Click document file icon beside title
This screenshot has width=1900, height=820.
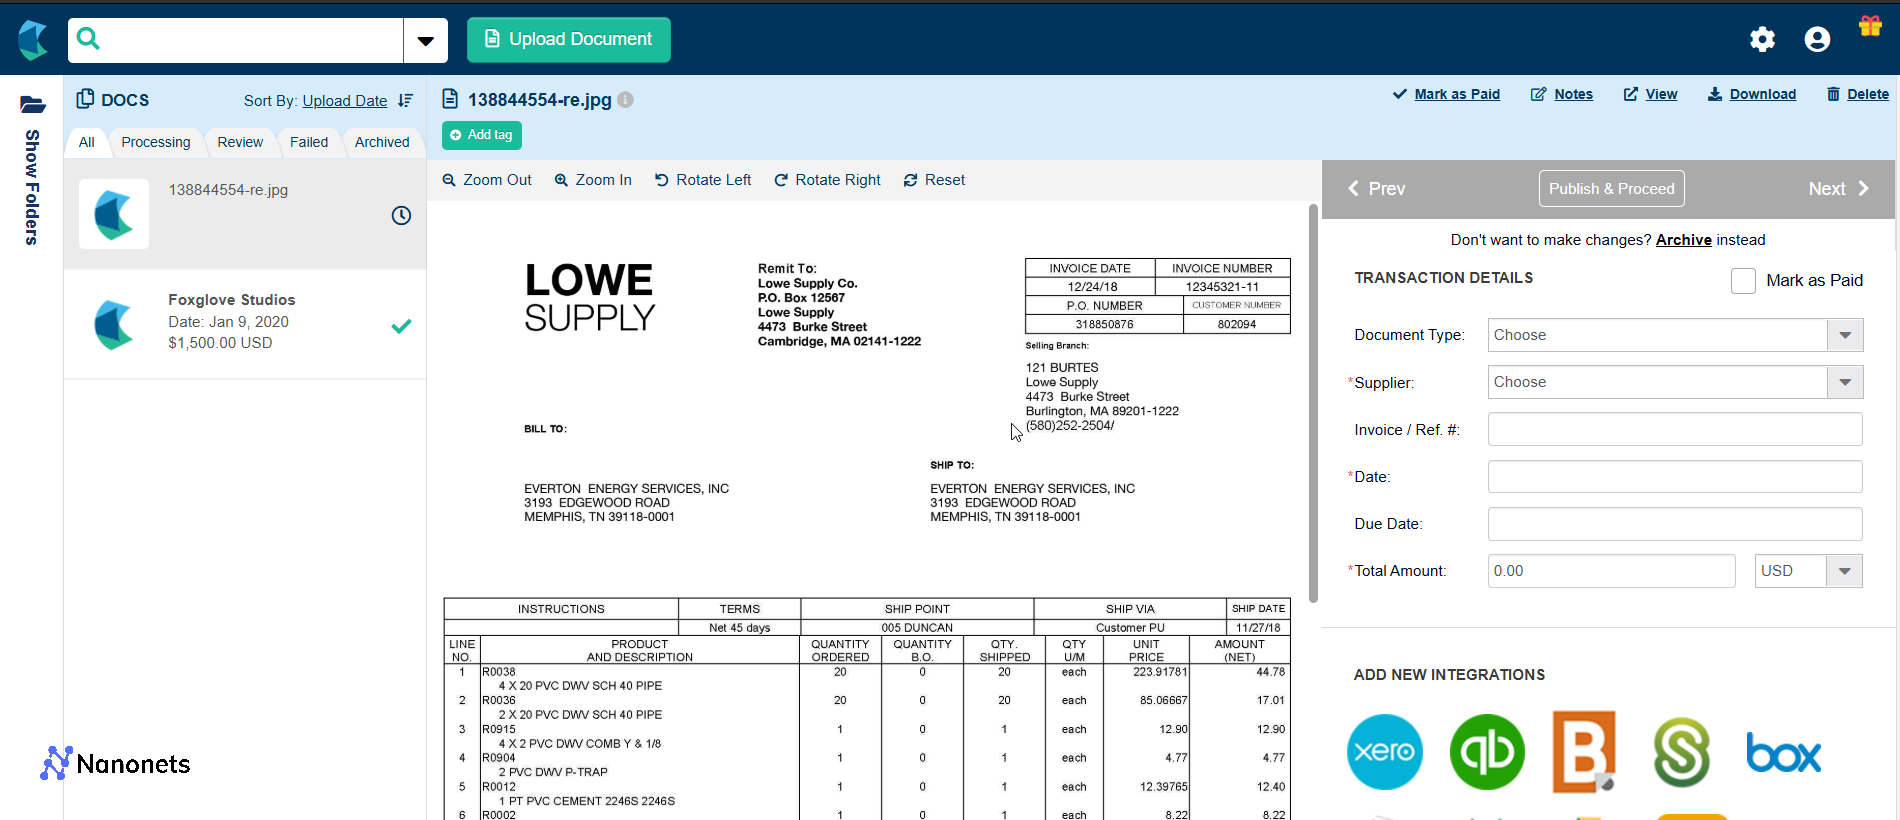click(x=450, y=99)
